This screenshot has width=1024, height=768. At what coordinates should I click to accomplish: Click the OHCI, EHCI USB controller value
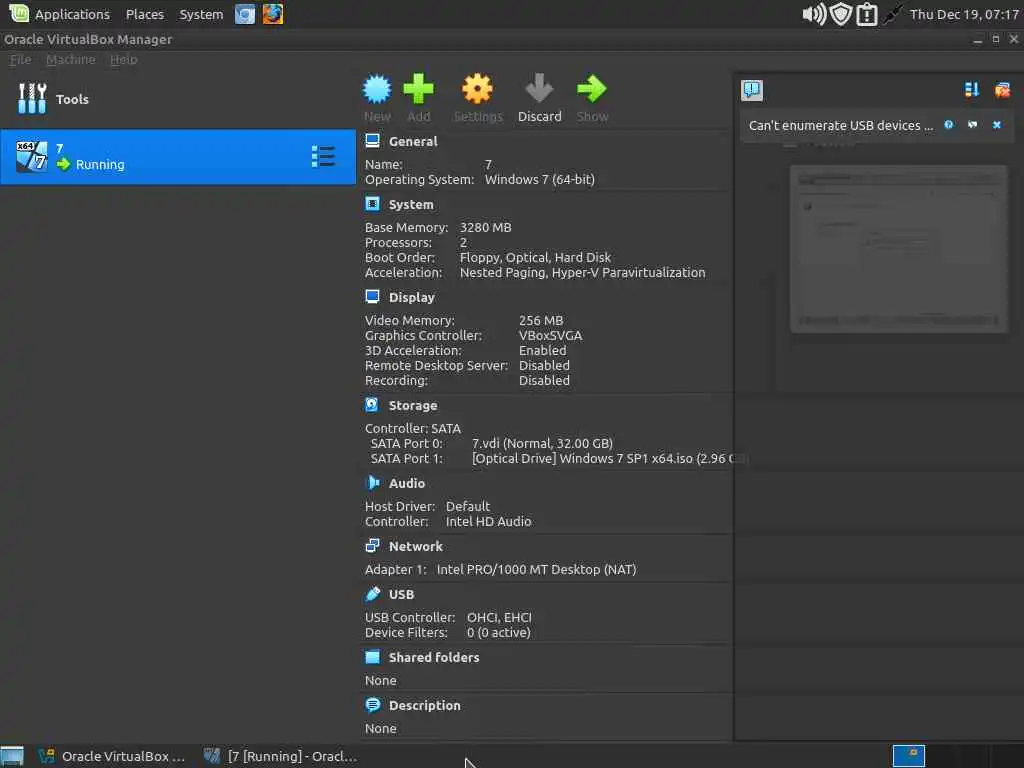(x=499, y=617)
